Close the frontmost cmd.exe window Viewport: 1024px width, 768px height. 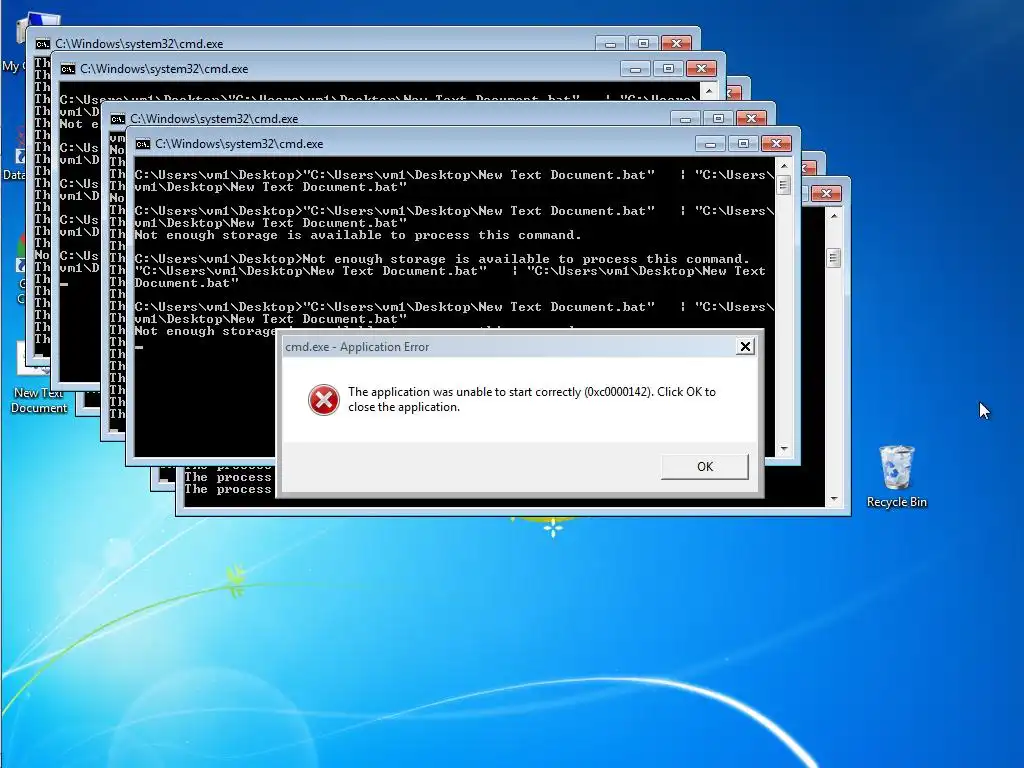(776, 144)
